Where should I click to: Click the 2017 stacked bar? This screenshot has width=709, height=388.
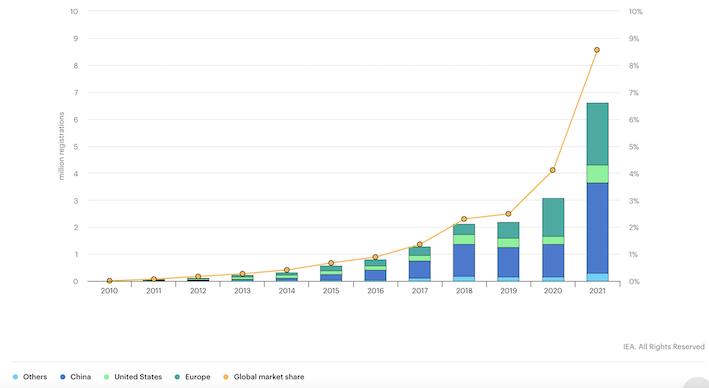tap(420, 264)
